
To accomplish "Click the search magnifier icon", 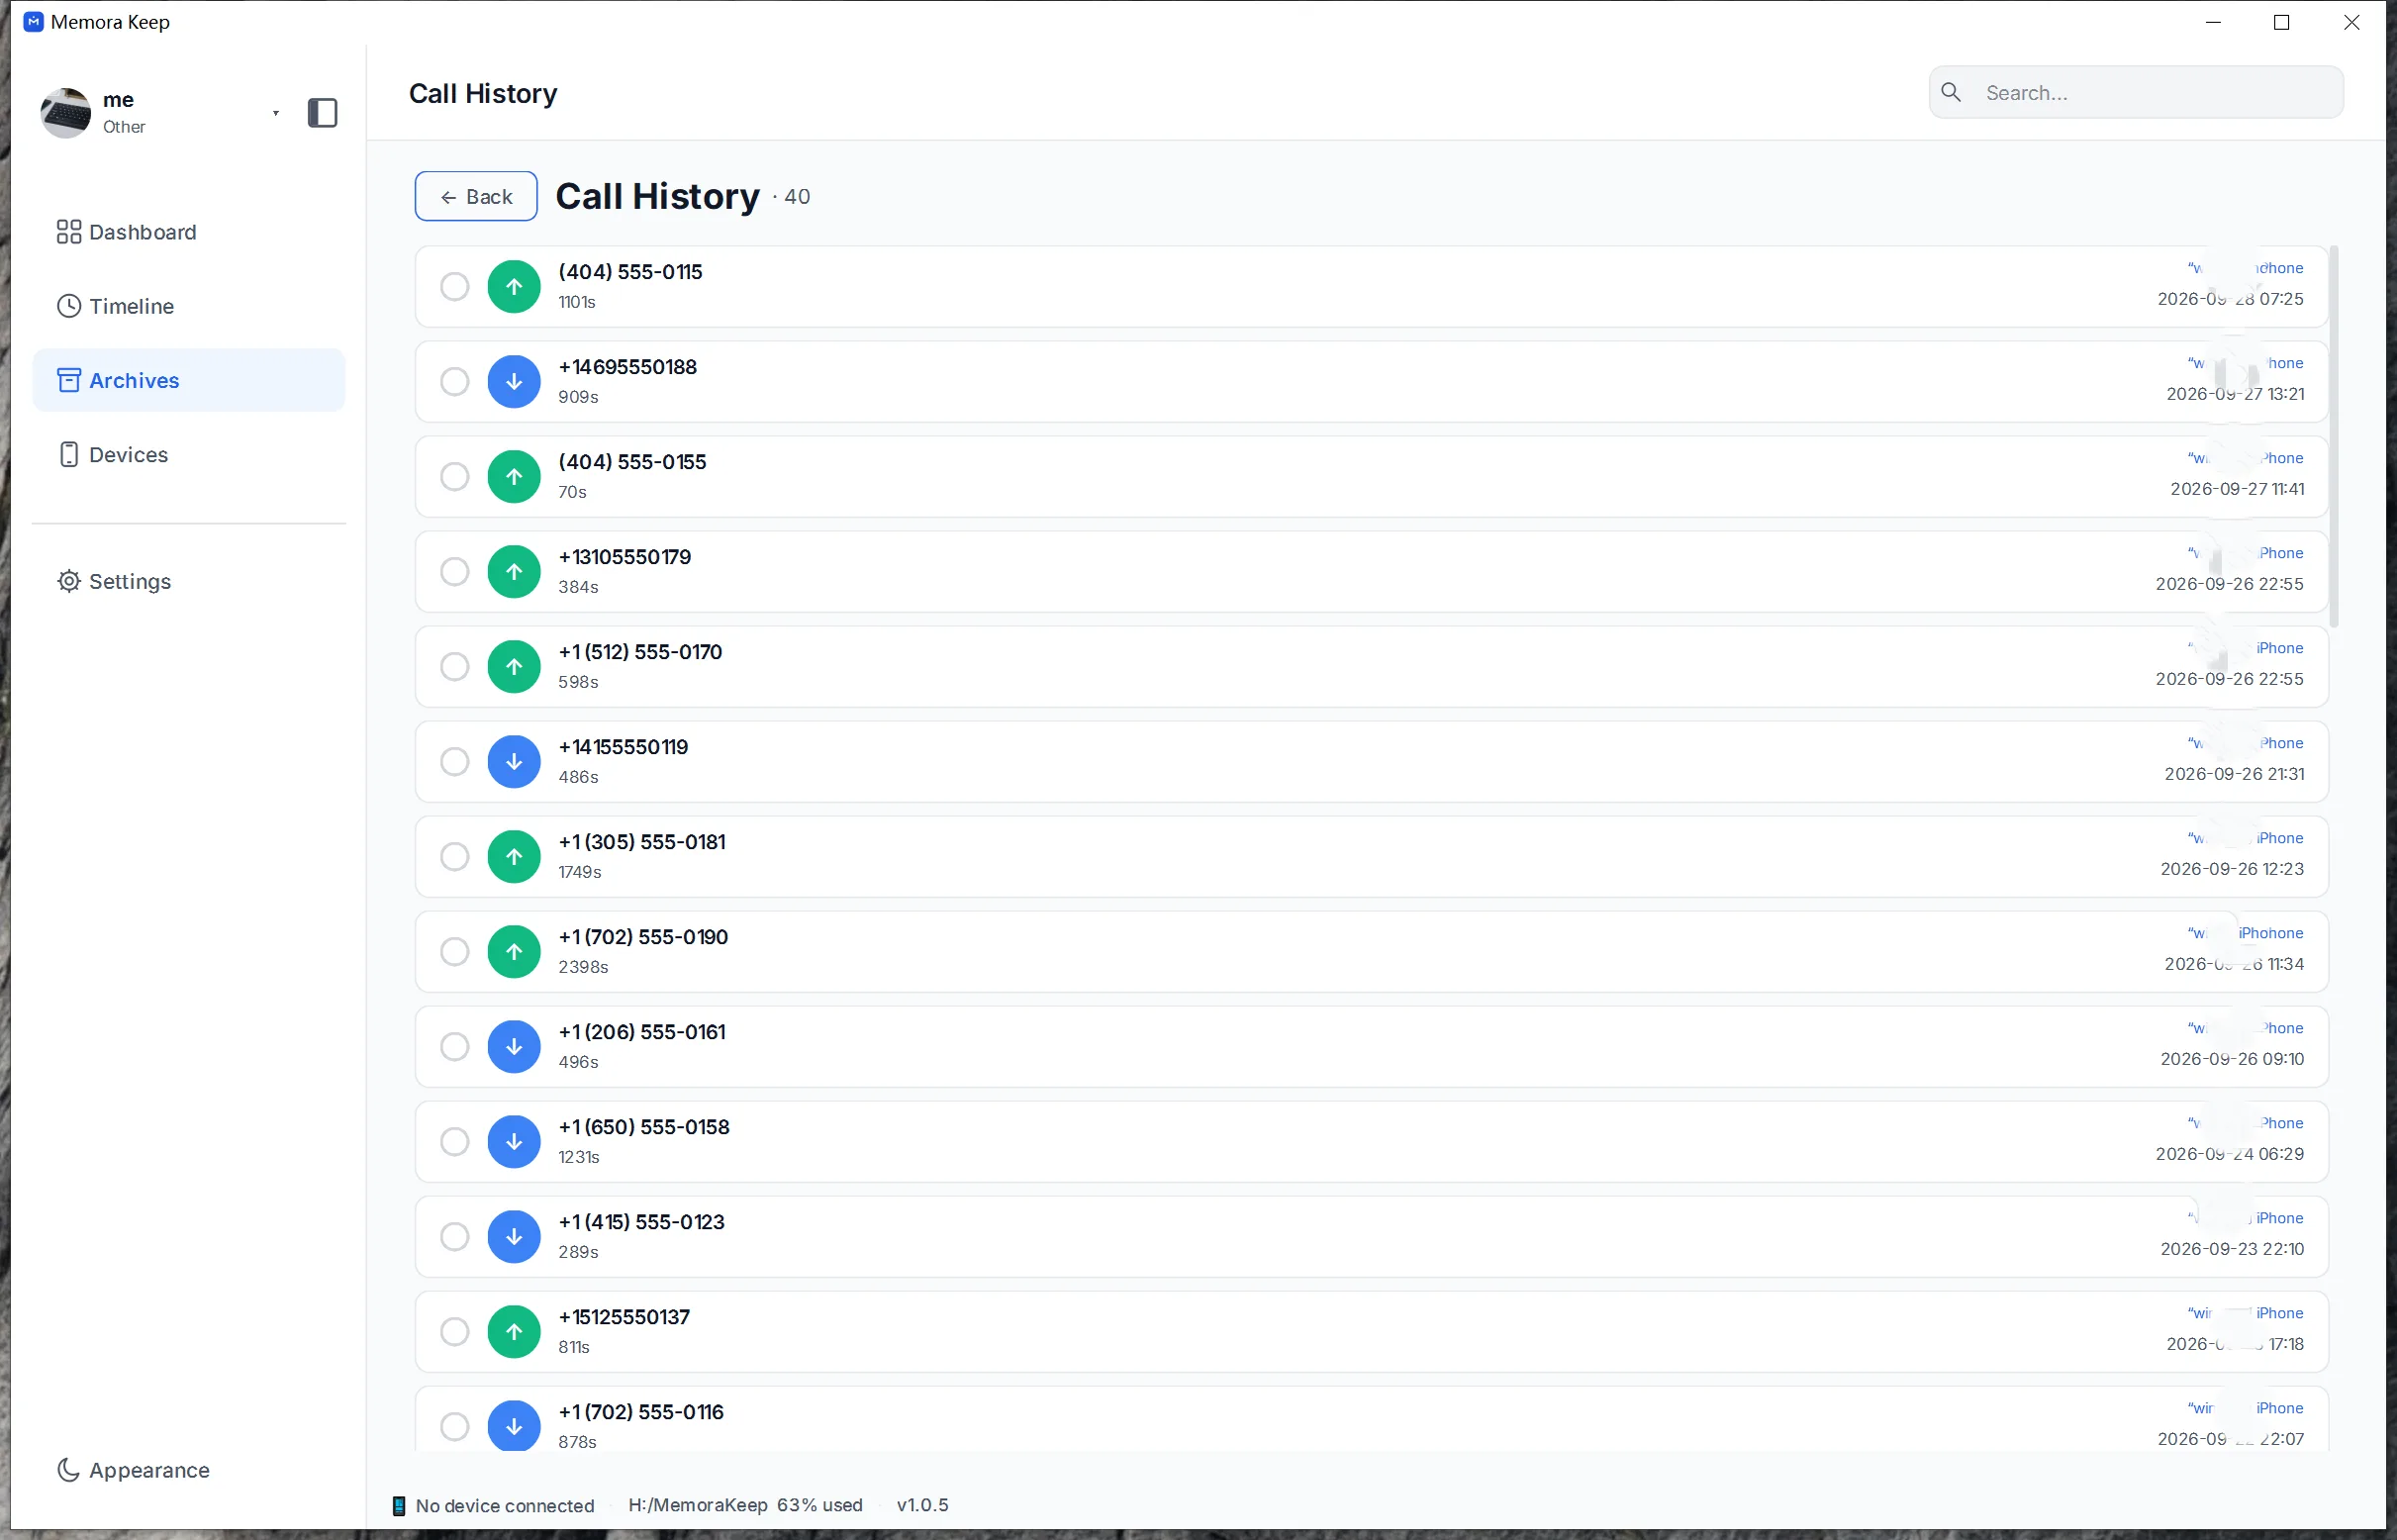I will click(x=1951, y=92).
